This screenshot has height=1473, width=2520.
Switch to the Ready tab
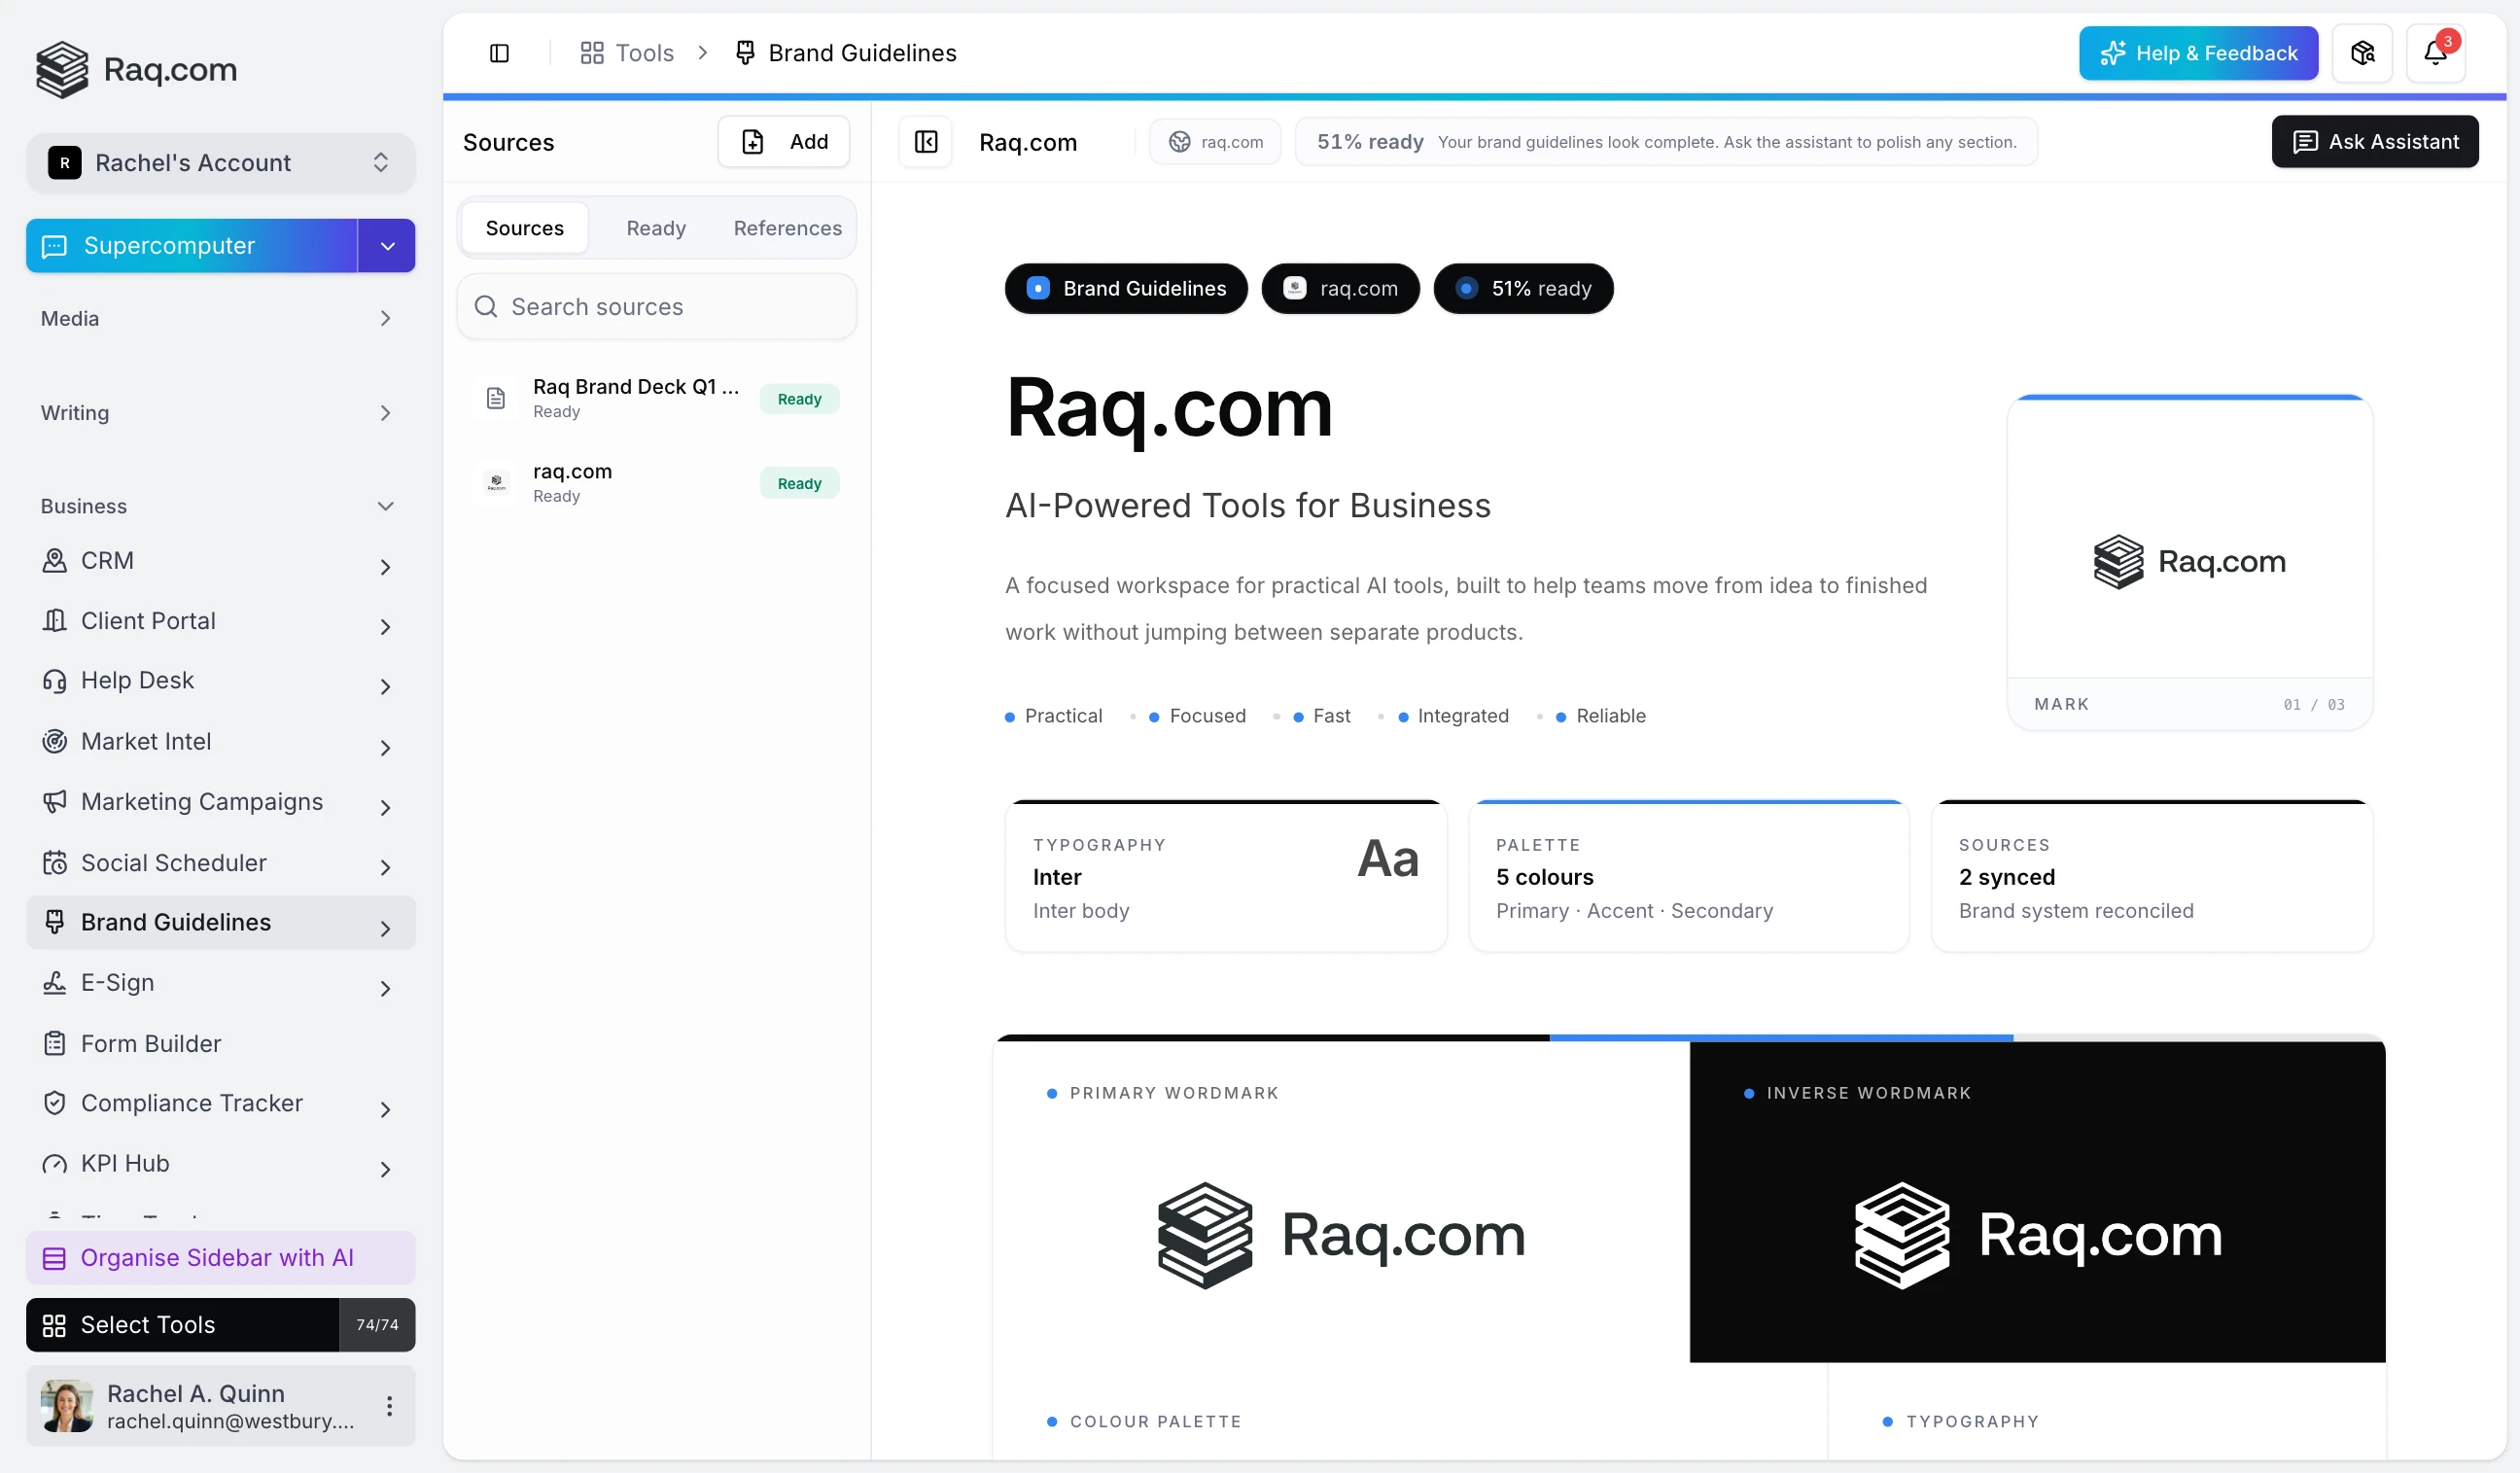(656, 228)
